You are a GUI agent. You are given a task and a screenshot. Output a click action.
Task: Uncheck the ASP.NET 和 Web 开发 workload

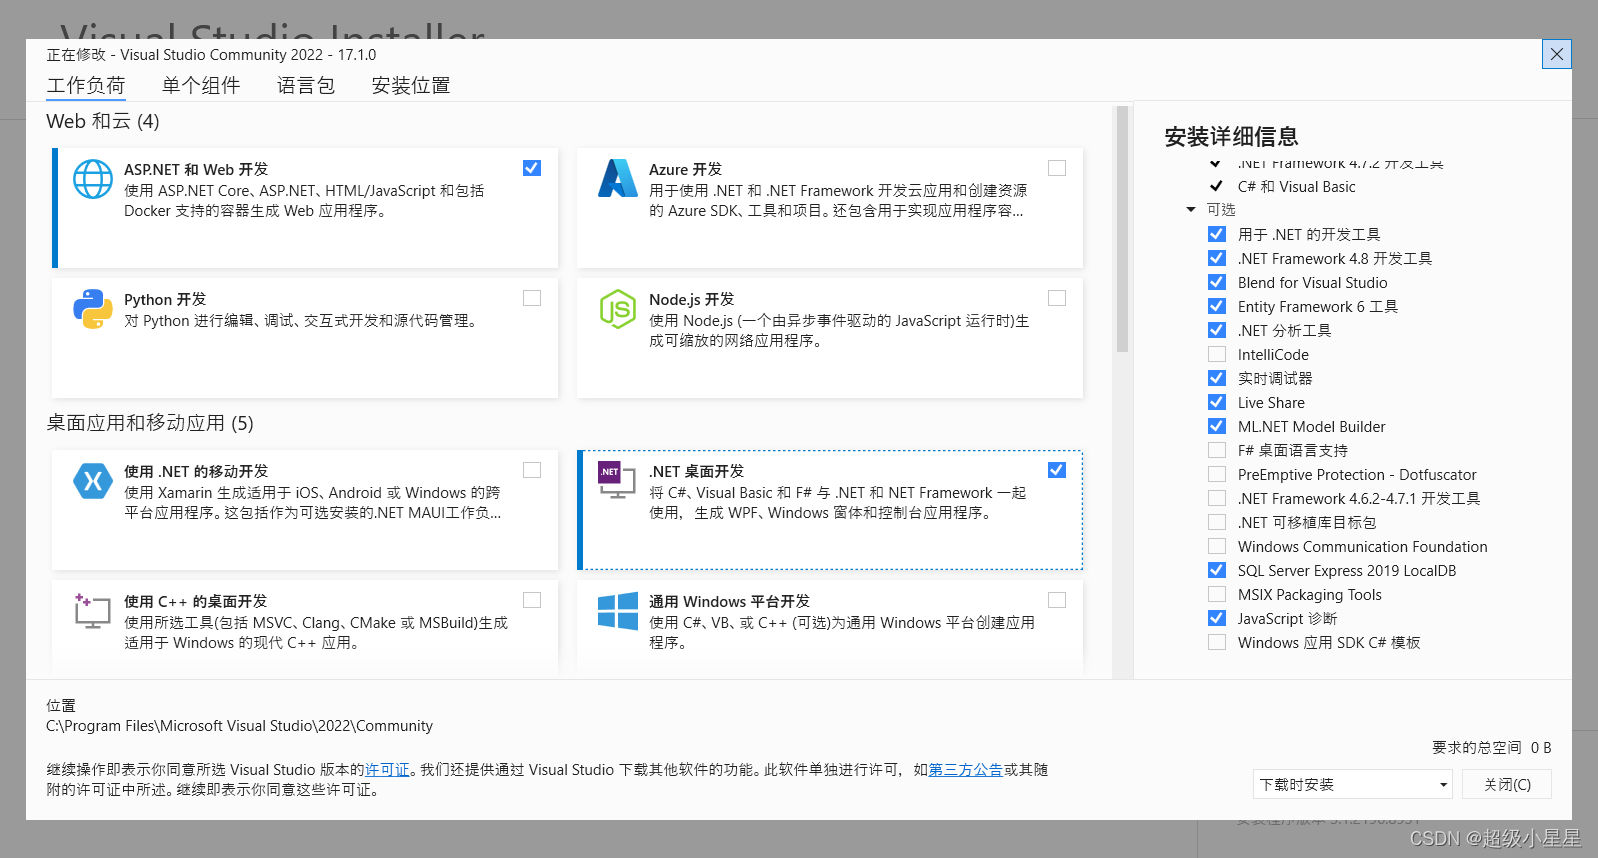coord(532,168)
